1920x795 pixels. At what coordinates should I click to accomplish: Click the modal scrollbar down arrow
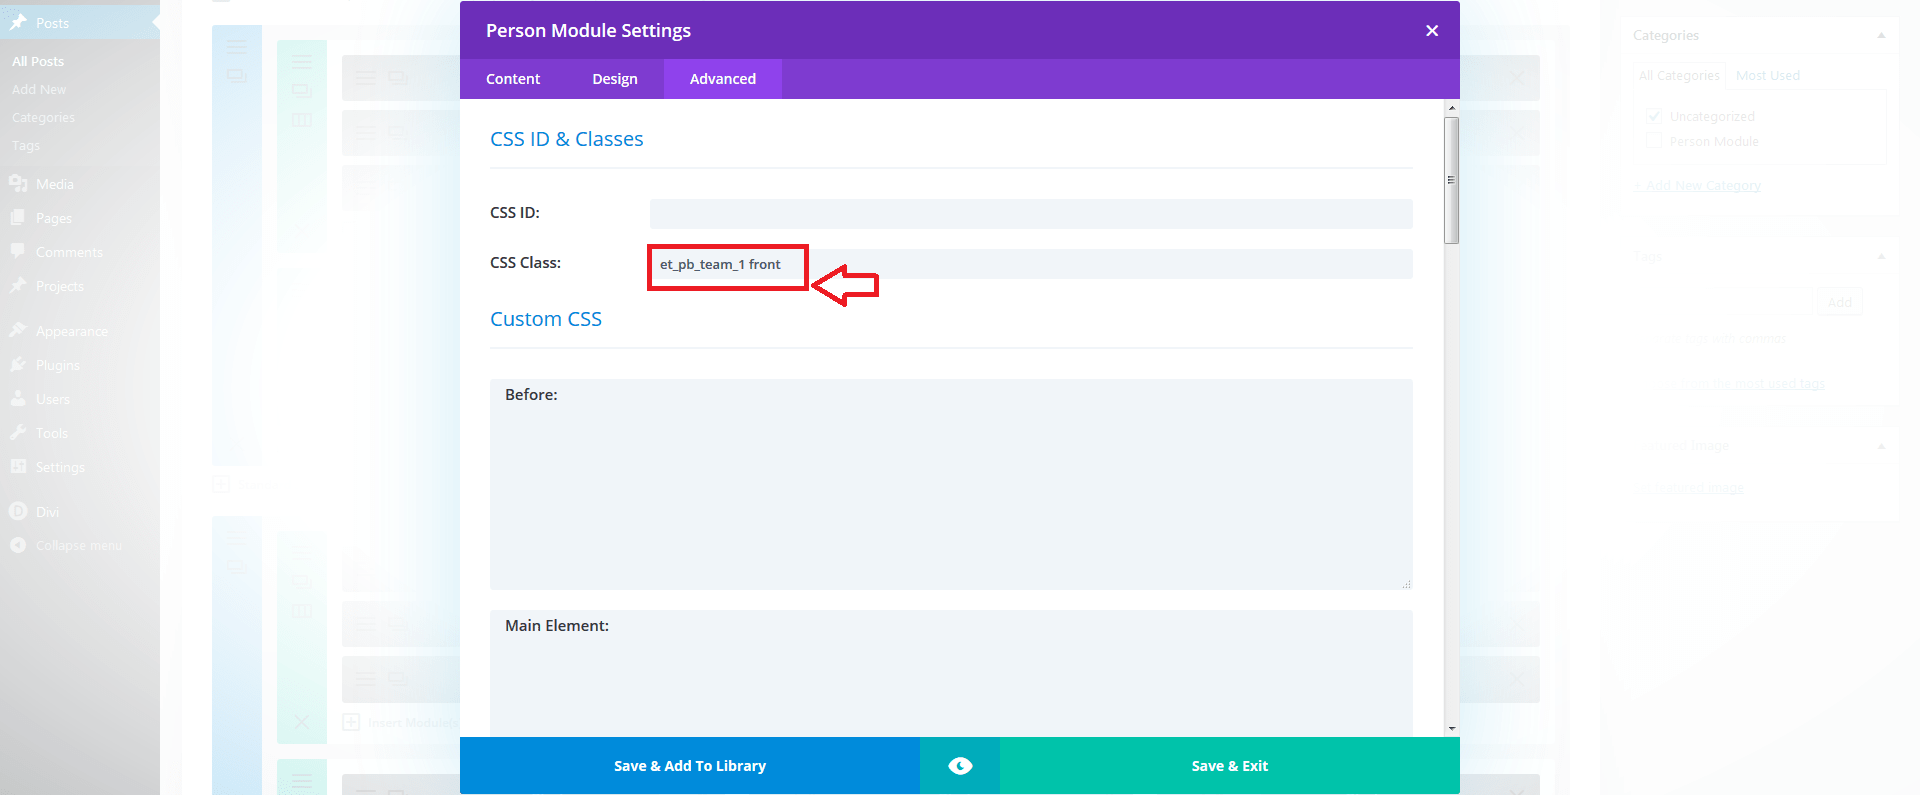click(x=1451, y=729)
